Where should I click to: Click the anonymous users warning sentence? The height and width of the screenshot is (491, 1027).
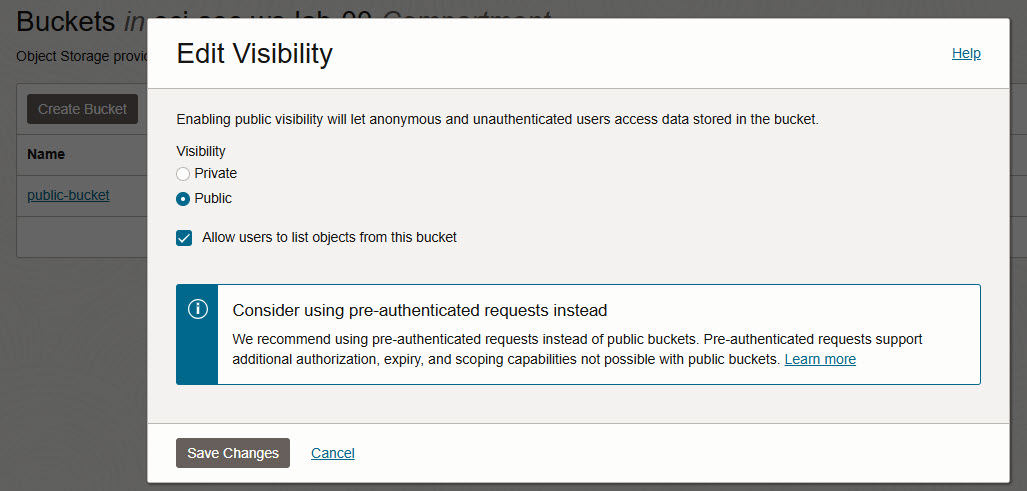(498, 120)
